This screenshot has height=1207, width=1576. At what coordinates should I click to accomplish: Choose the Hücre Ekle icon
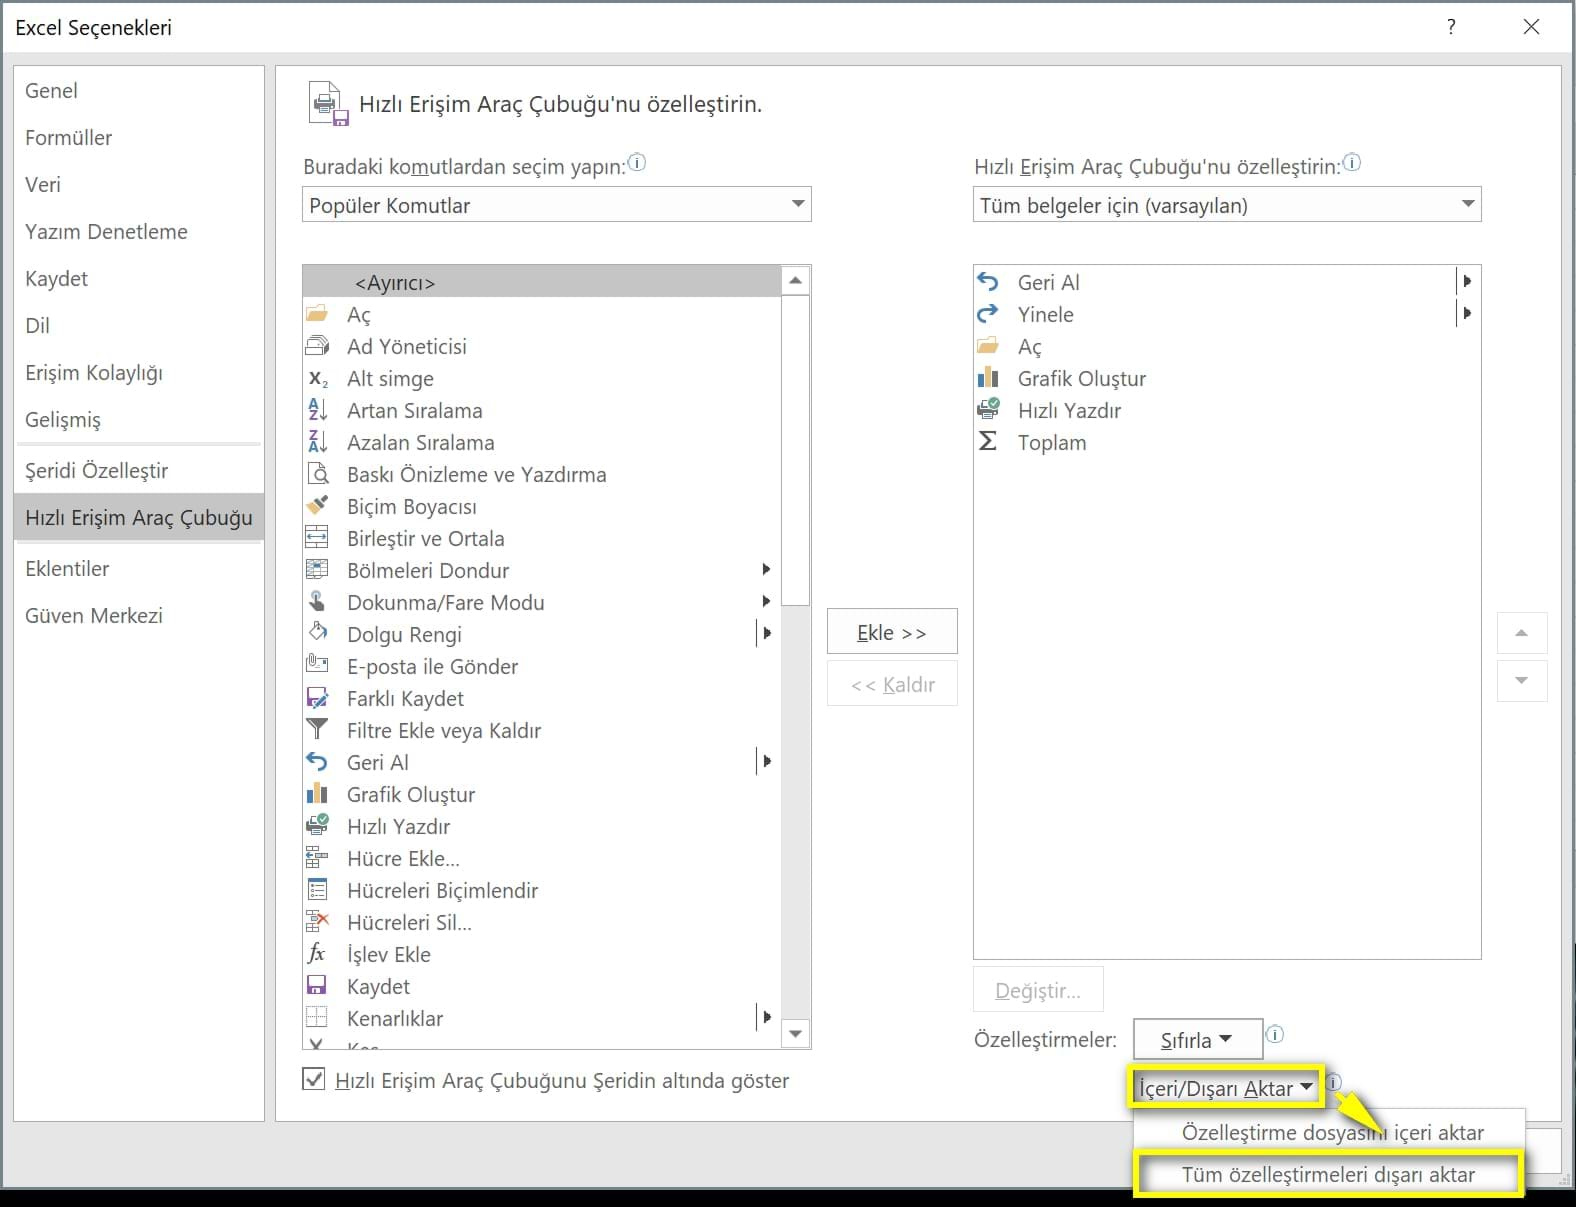(317, 858)
